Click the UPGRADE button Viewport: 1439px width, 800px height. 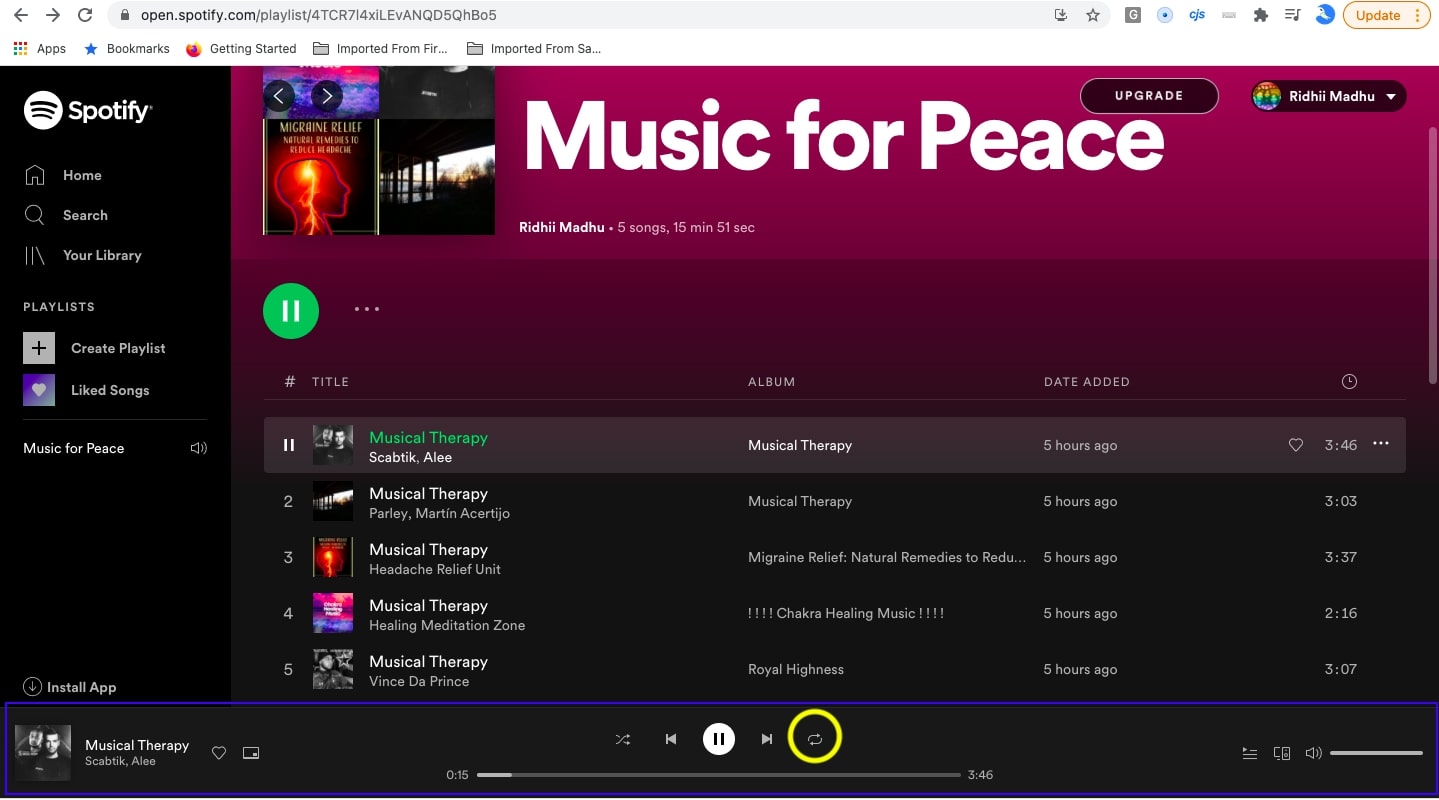coord(1149,96)
